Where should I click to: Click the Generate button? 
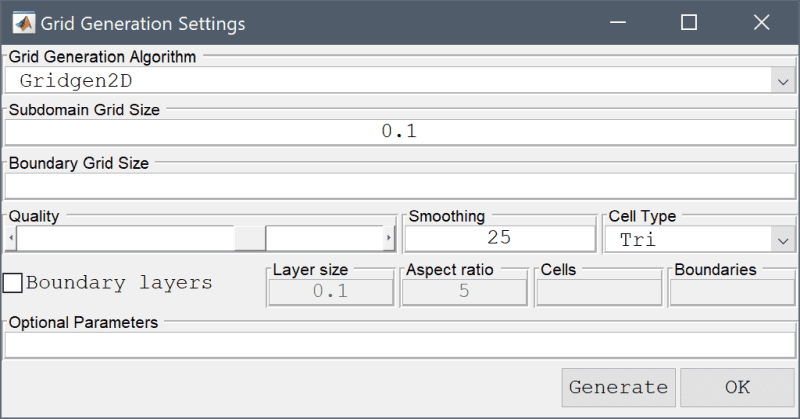(618, 387)
